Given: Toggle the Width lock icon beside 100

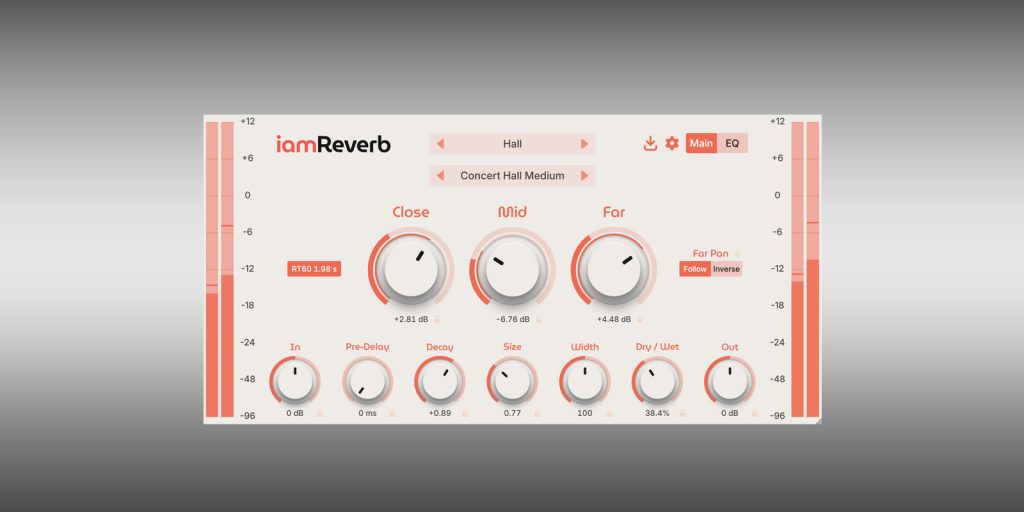Looking at the screenshot, I should [609, 413].
